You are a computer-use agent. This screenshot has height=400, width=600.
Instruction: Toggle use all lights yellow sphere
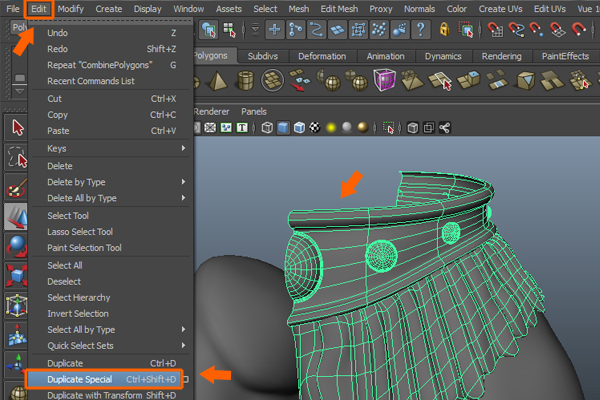point(331,127)
